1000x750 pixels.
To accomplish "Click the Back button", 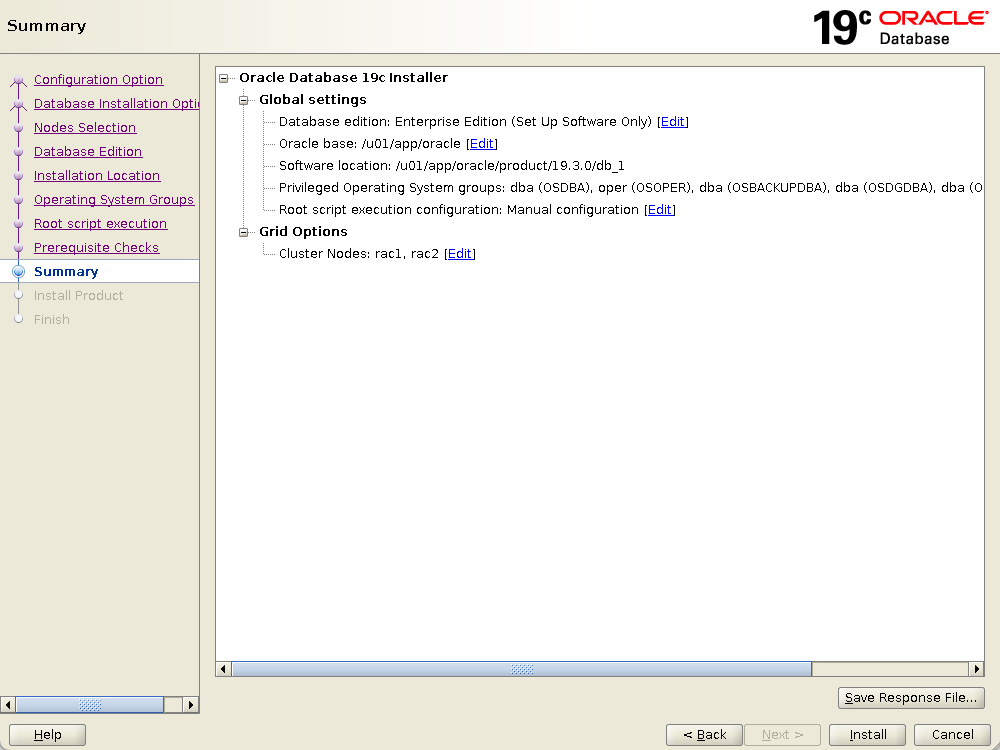I will tap(704, 735).
